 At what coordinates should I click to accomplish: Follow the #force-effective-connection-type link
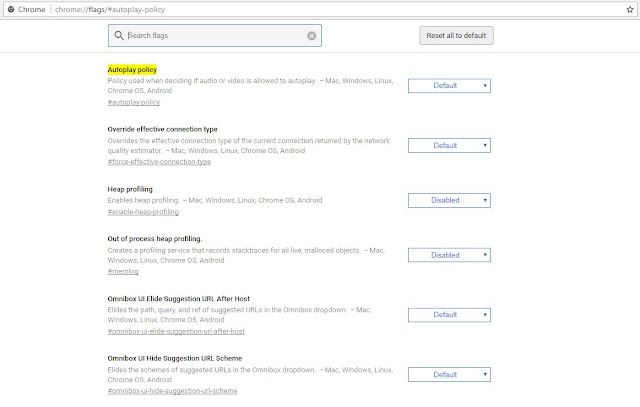(159, 162)
